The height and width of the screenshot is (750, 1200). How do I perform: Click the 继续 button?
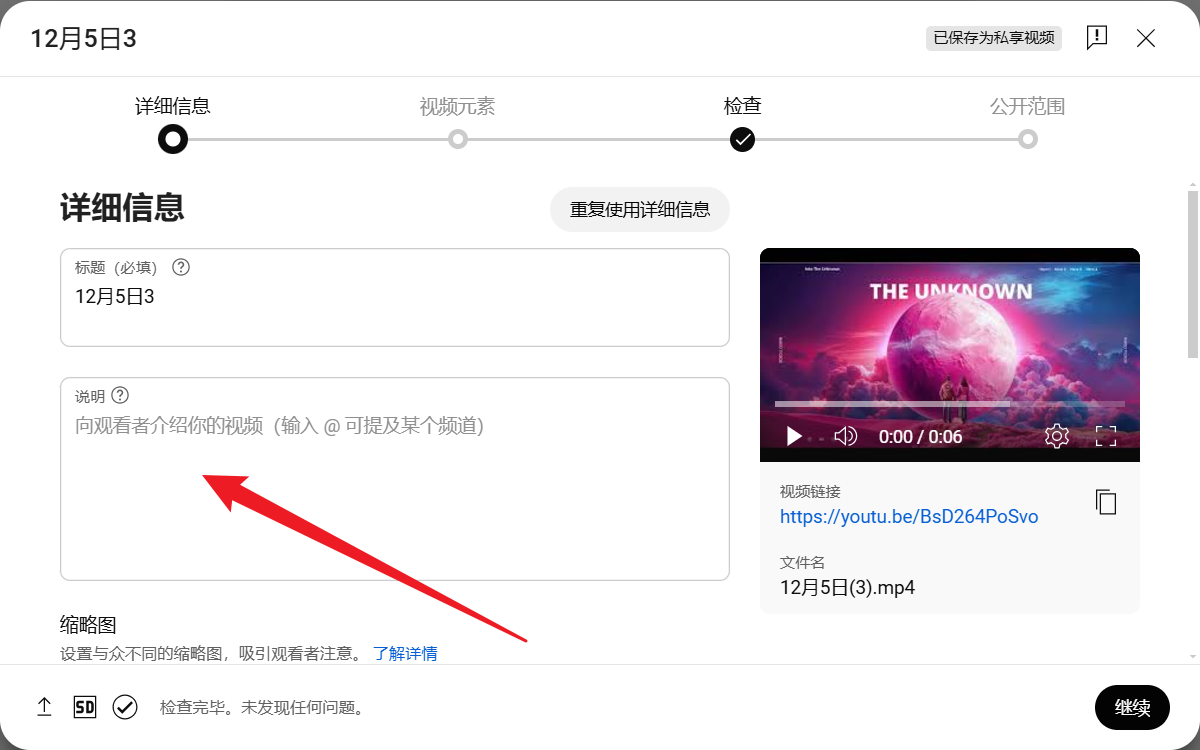(1132, 707)
